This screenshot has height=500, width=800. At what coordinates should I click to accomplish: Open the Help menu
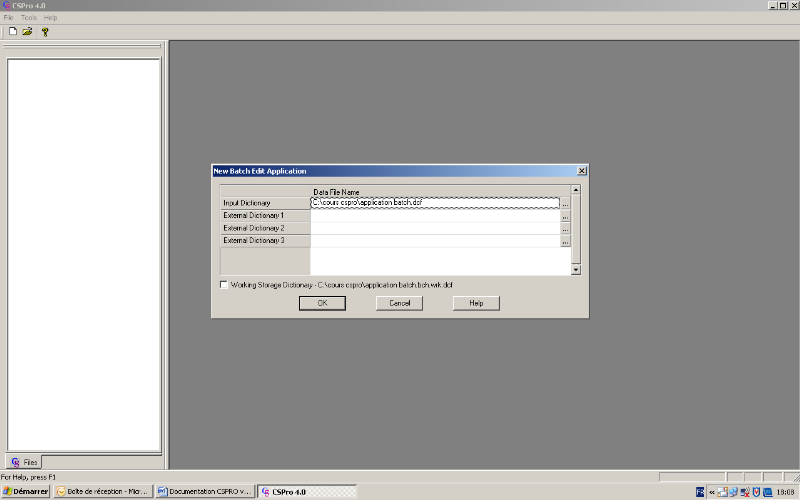click(51, 17)
